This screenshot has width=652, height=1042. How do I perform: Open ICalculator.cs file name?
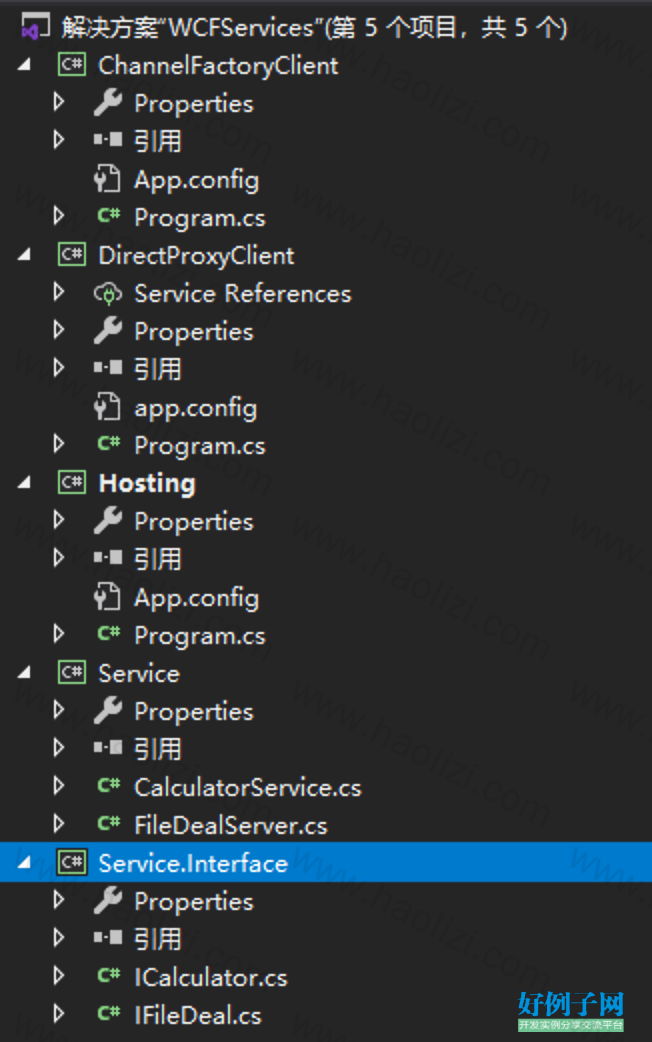(211, 978)
